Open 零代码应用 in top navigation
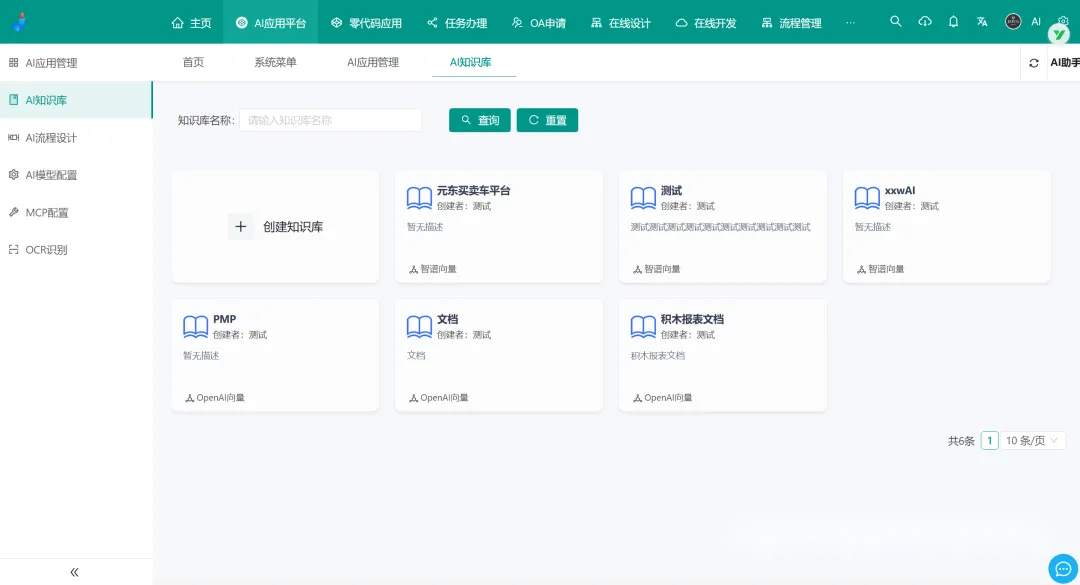The width and height of the screenshot is (1080, 585). coord(366,22)
